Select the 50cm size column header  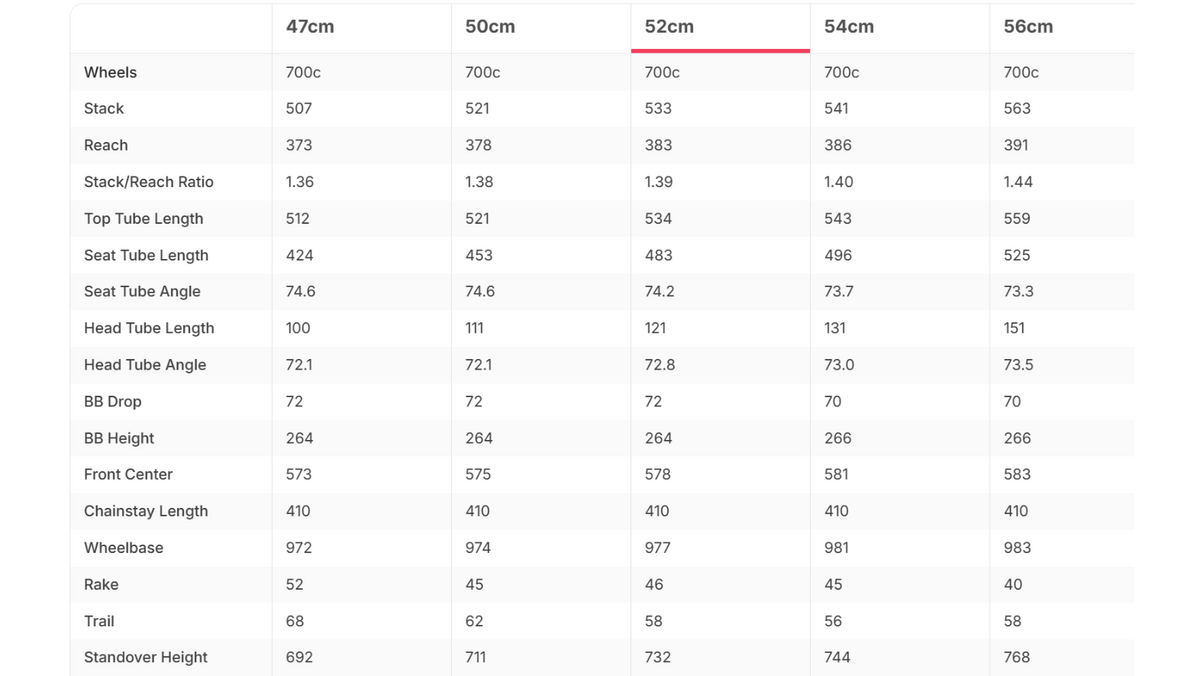[x=490, y=27]
